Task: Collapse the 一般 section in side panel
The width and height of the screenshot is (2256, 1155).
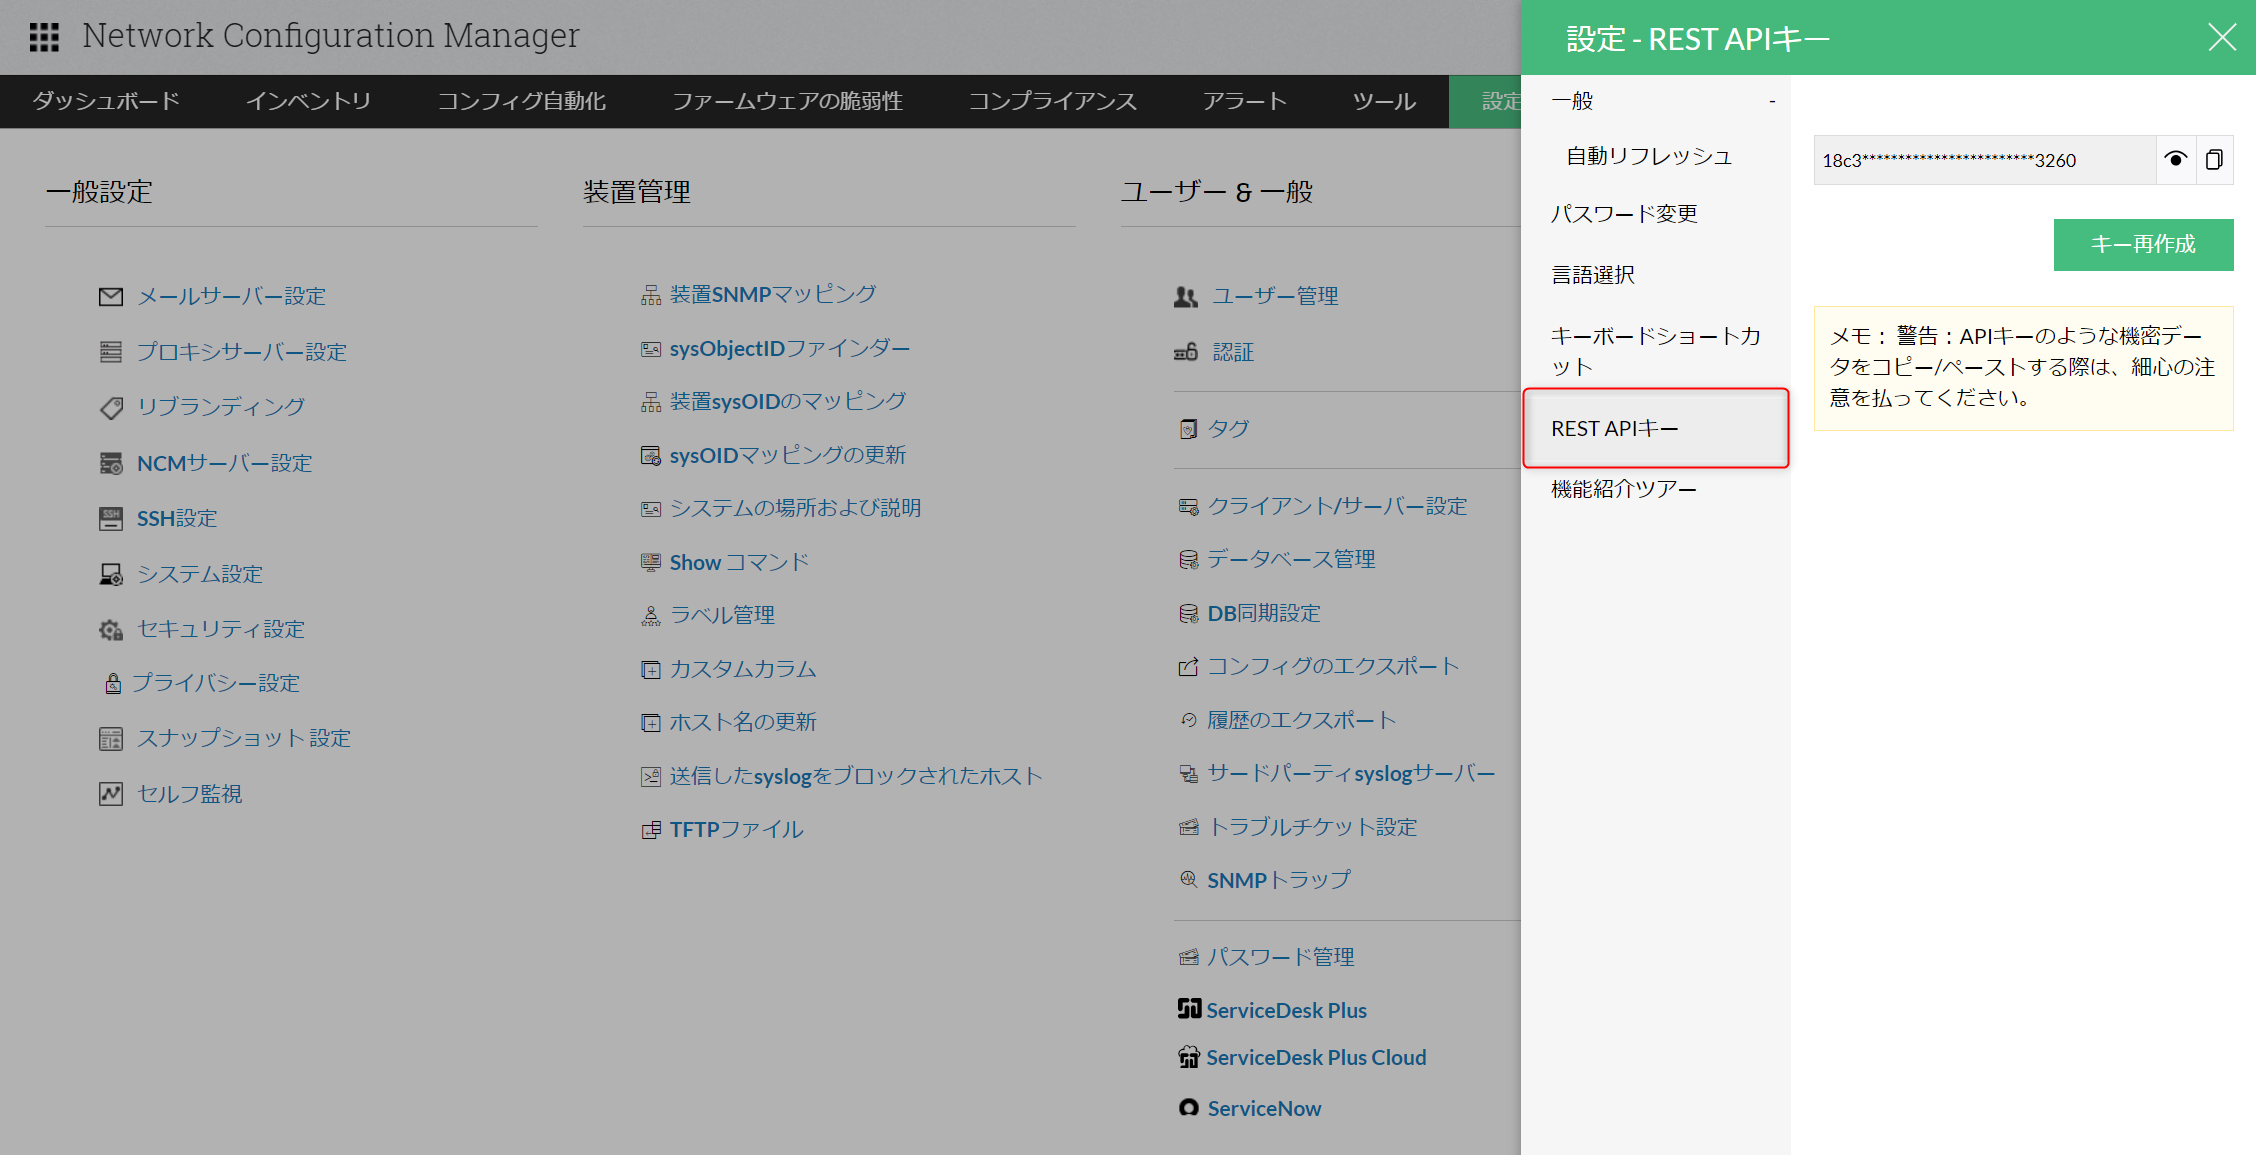Action: (1771, 101)
